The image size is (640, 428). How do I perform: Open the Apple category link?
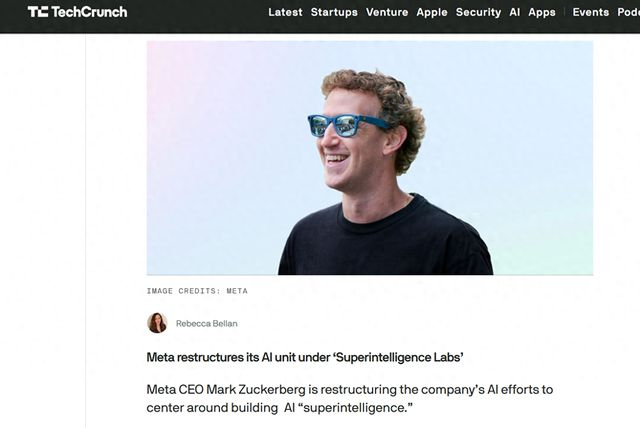432,12
